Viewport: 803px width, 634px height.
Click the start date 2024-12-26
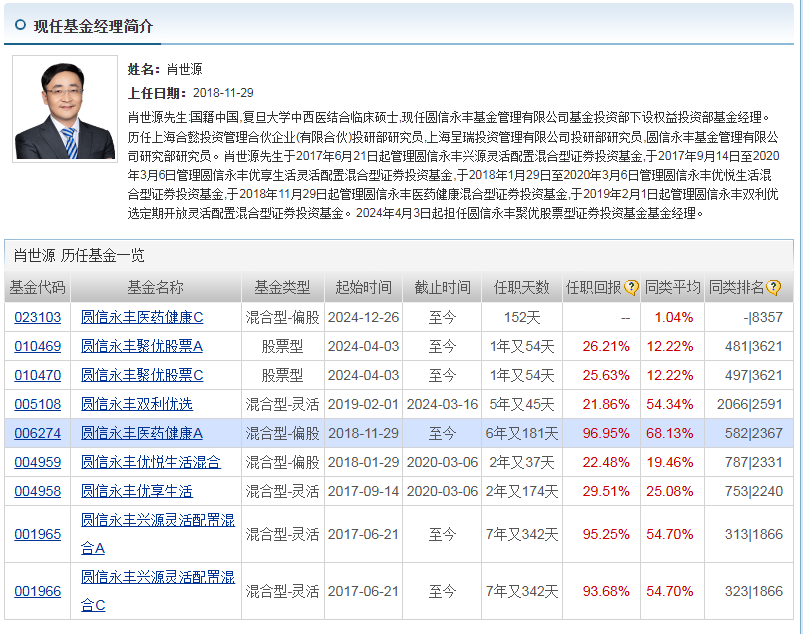[363, 318]
